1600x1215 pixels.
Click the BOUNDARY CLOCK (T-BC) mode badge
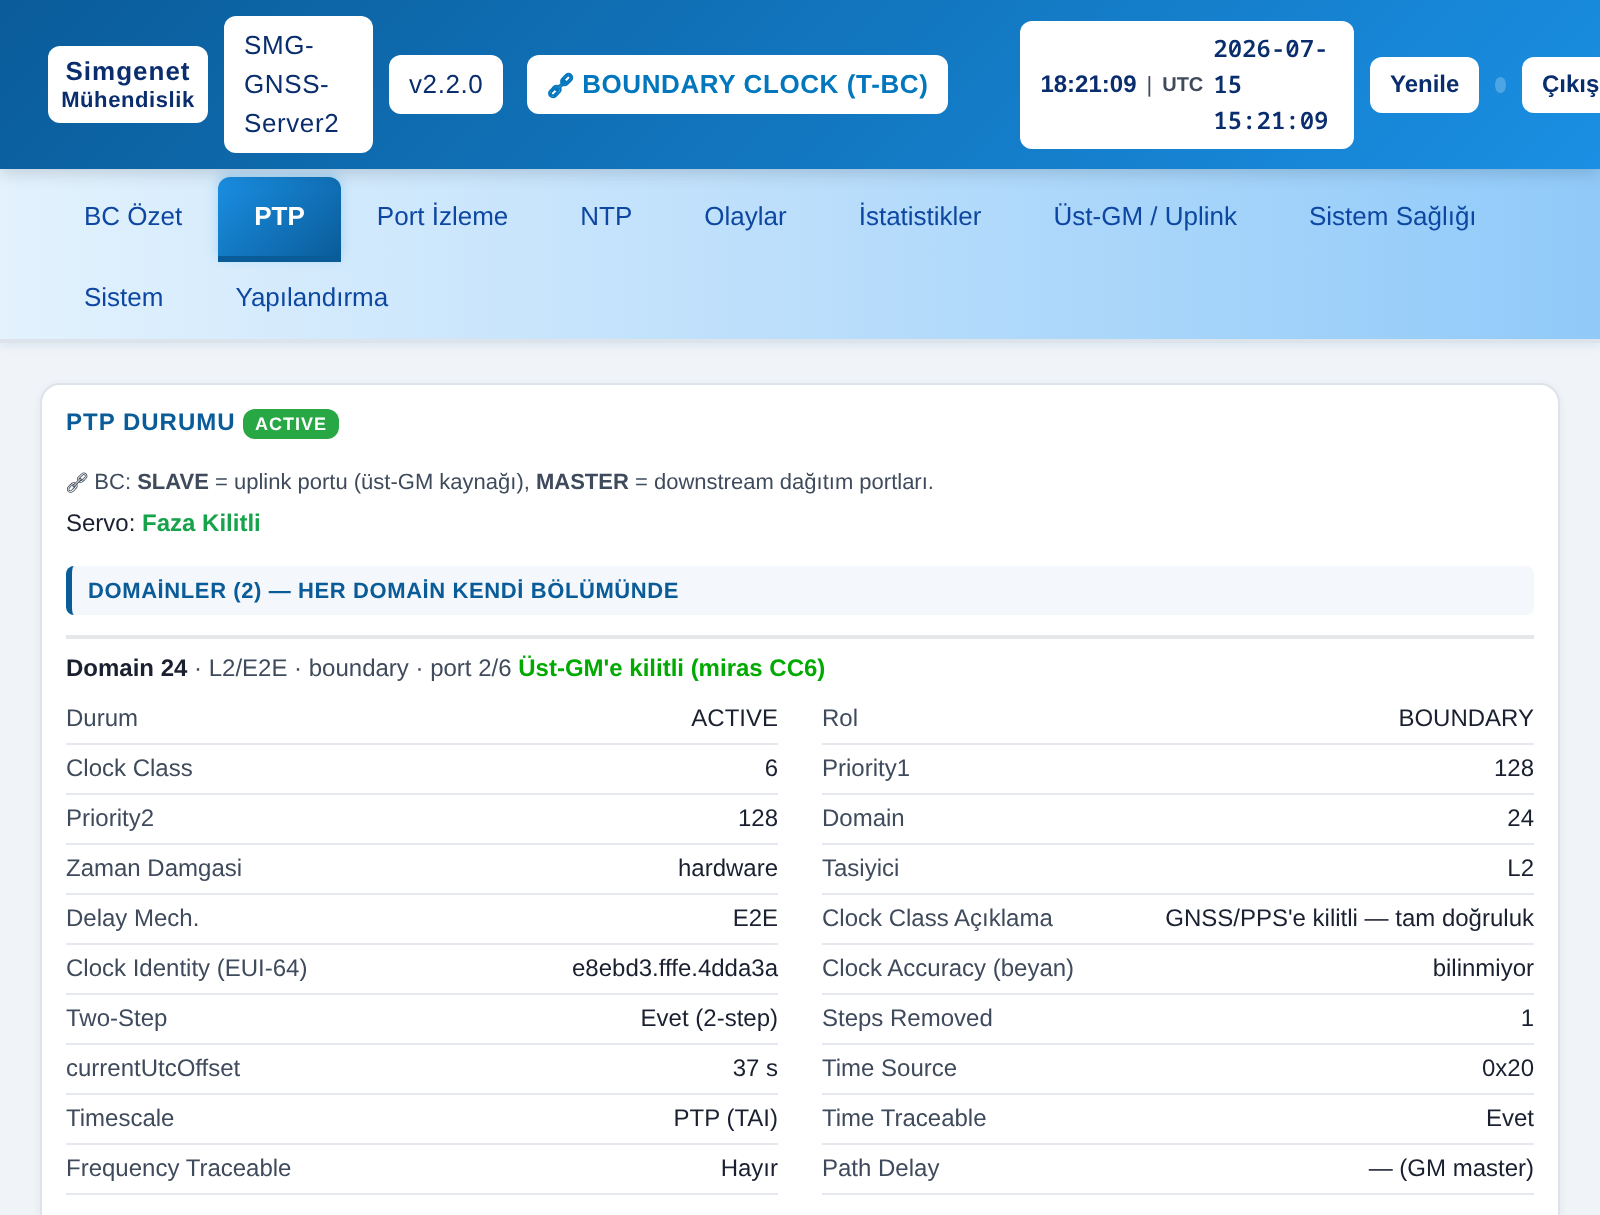737,85
